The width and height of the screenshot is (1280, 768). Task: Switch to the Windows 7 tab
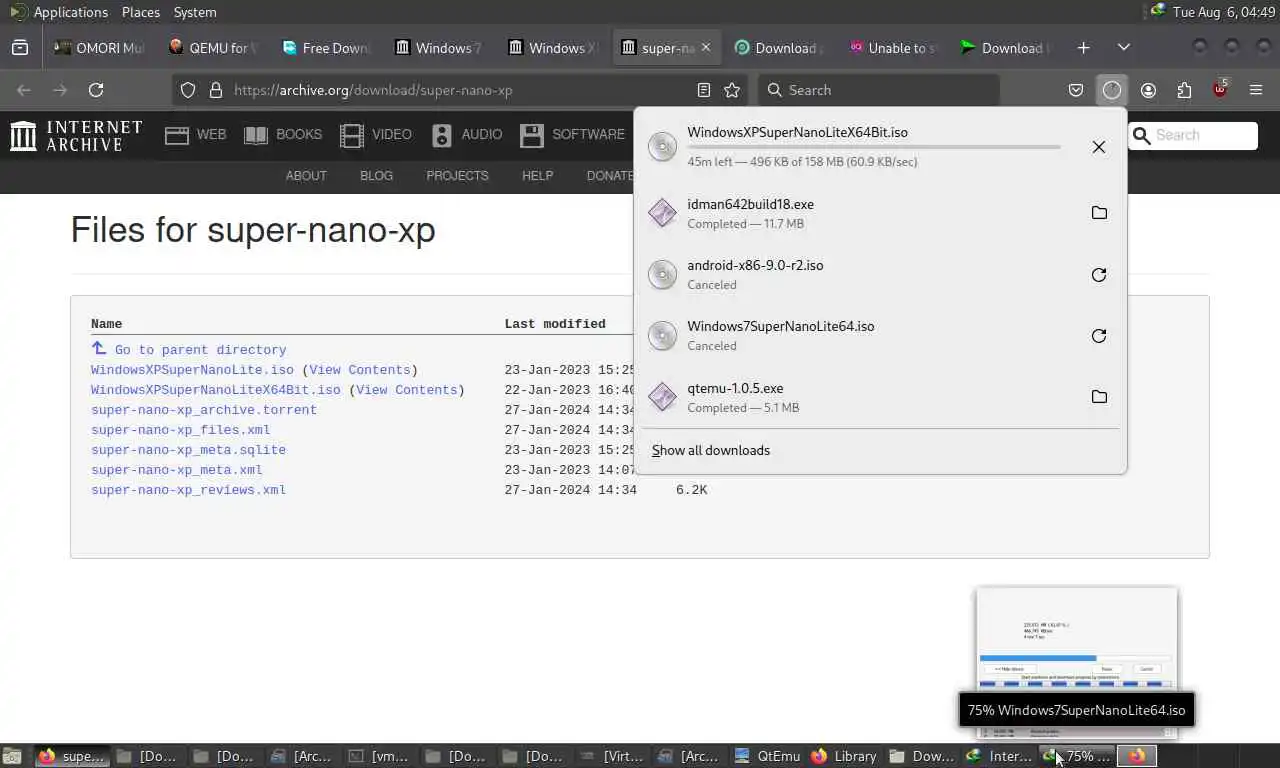tap(439, 47)
